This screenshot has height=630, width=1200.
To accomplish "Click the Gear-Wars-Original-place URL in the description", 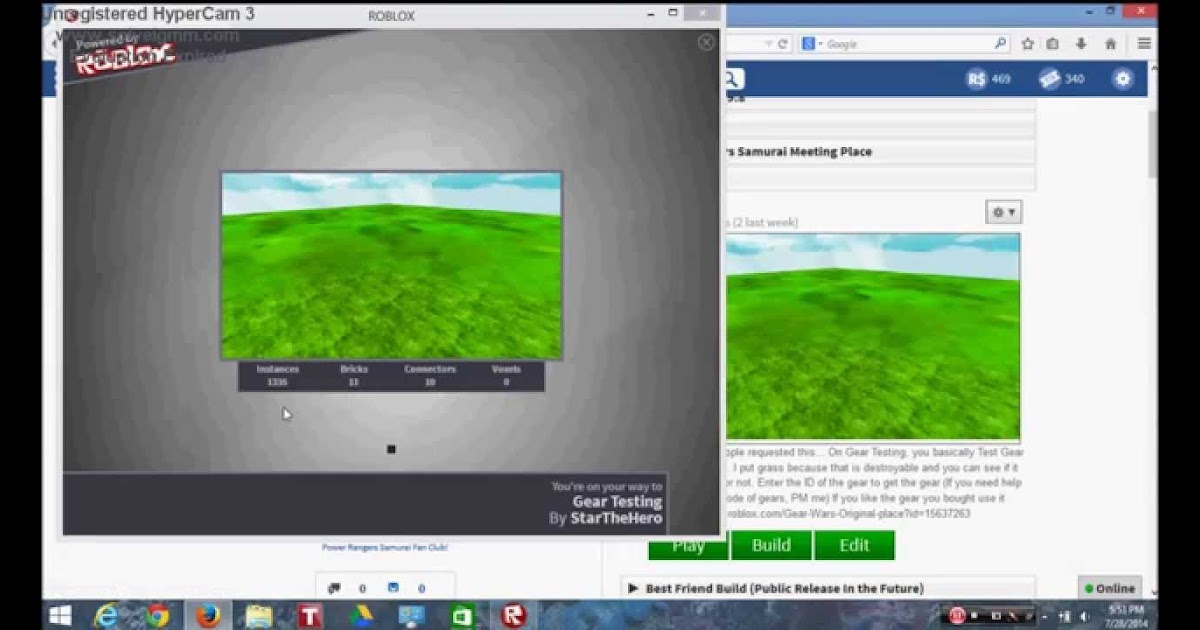I will 847,513.
